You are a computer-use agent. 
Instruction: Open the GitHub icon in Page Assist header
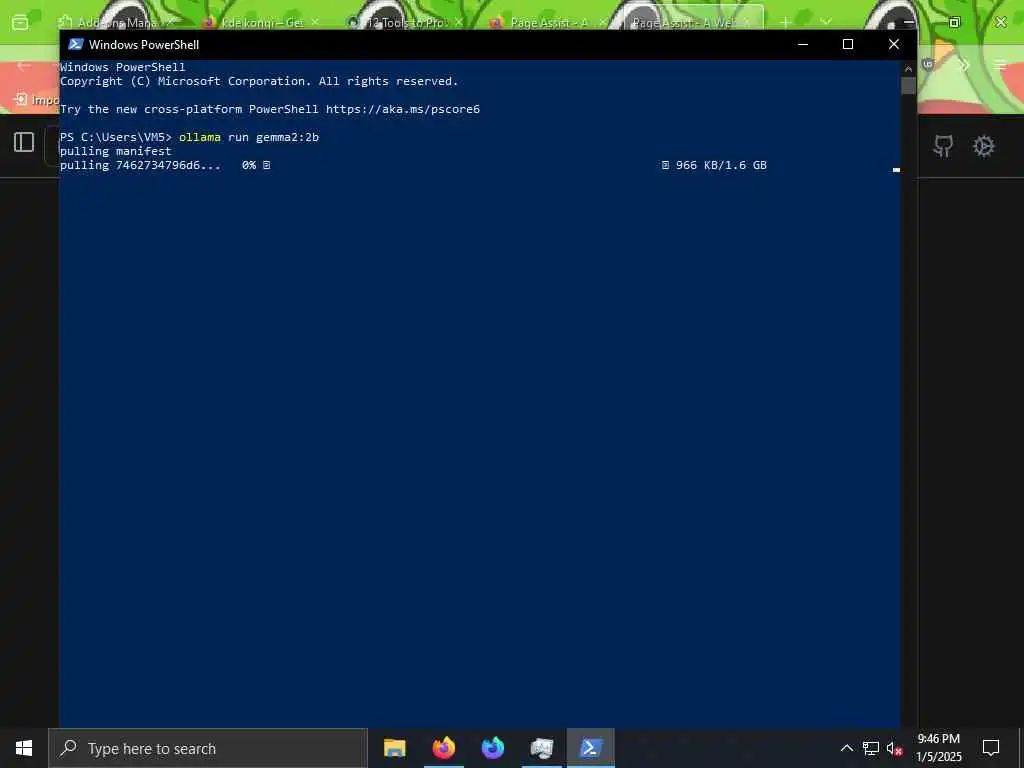tap(942, 146)
